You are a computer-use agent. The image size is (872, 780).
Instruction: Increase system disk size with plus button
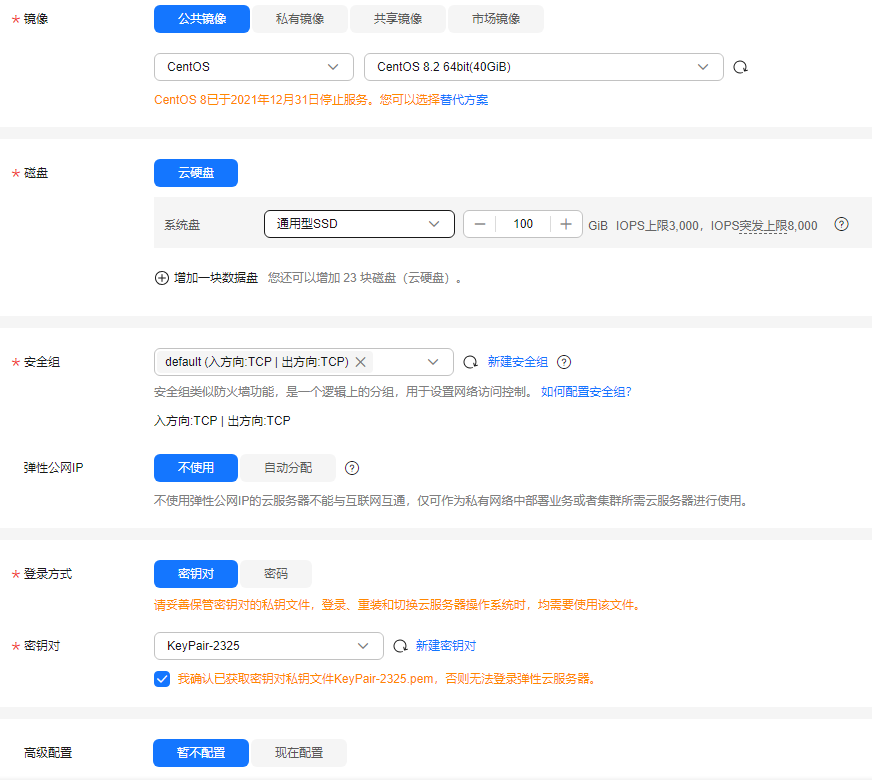point(566,224)
